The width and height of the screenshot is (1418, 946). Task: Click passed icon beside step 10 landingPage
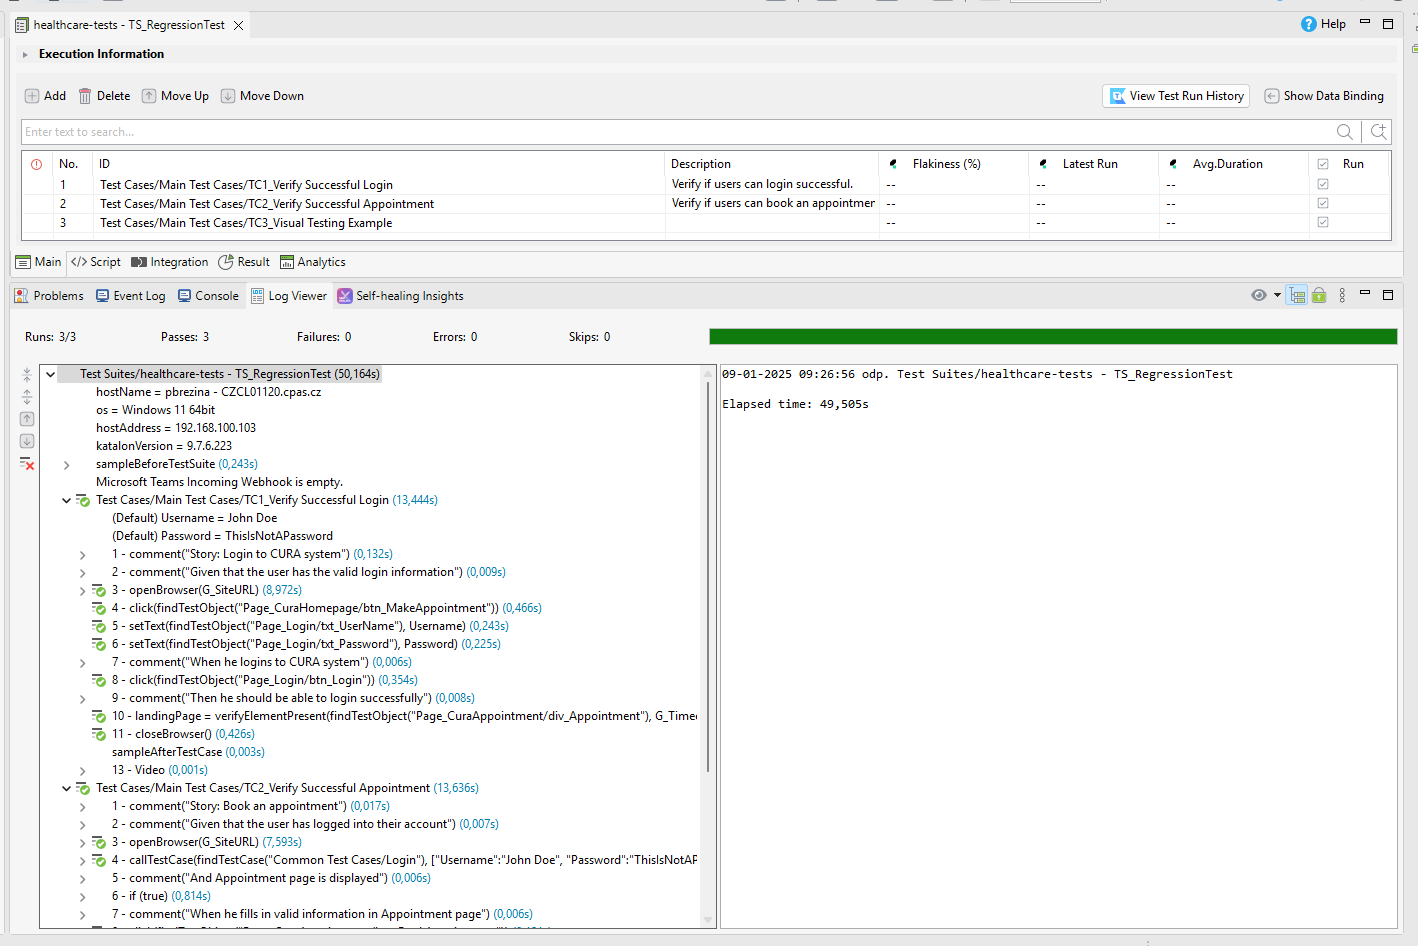tap(99, 716)
